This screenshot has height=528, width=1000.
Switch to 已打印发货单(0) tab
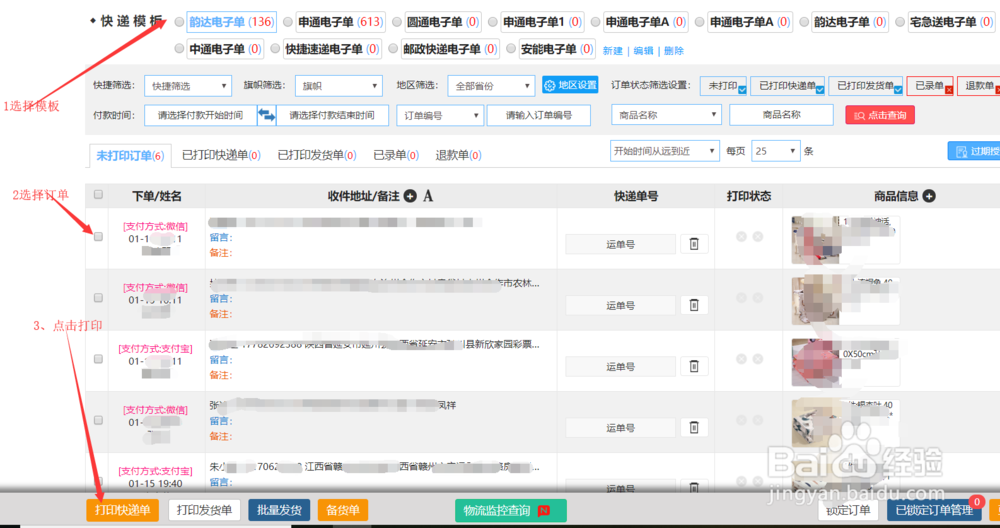317,155
